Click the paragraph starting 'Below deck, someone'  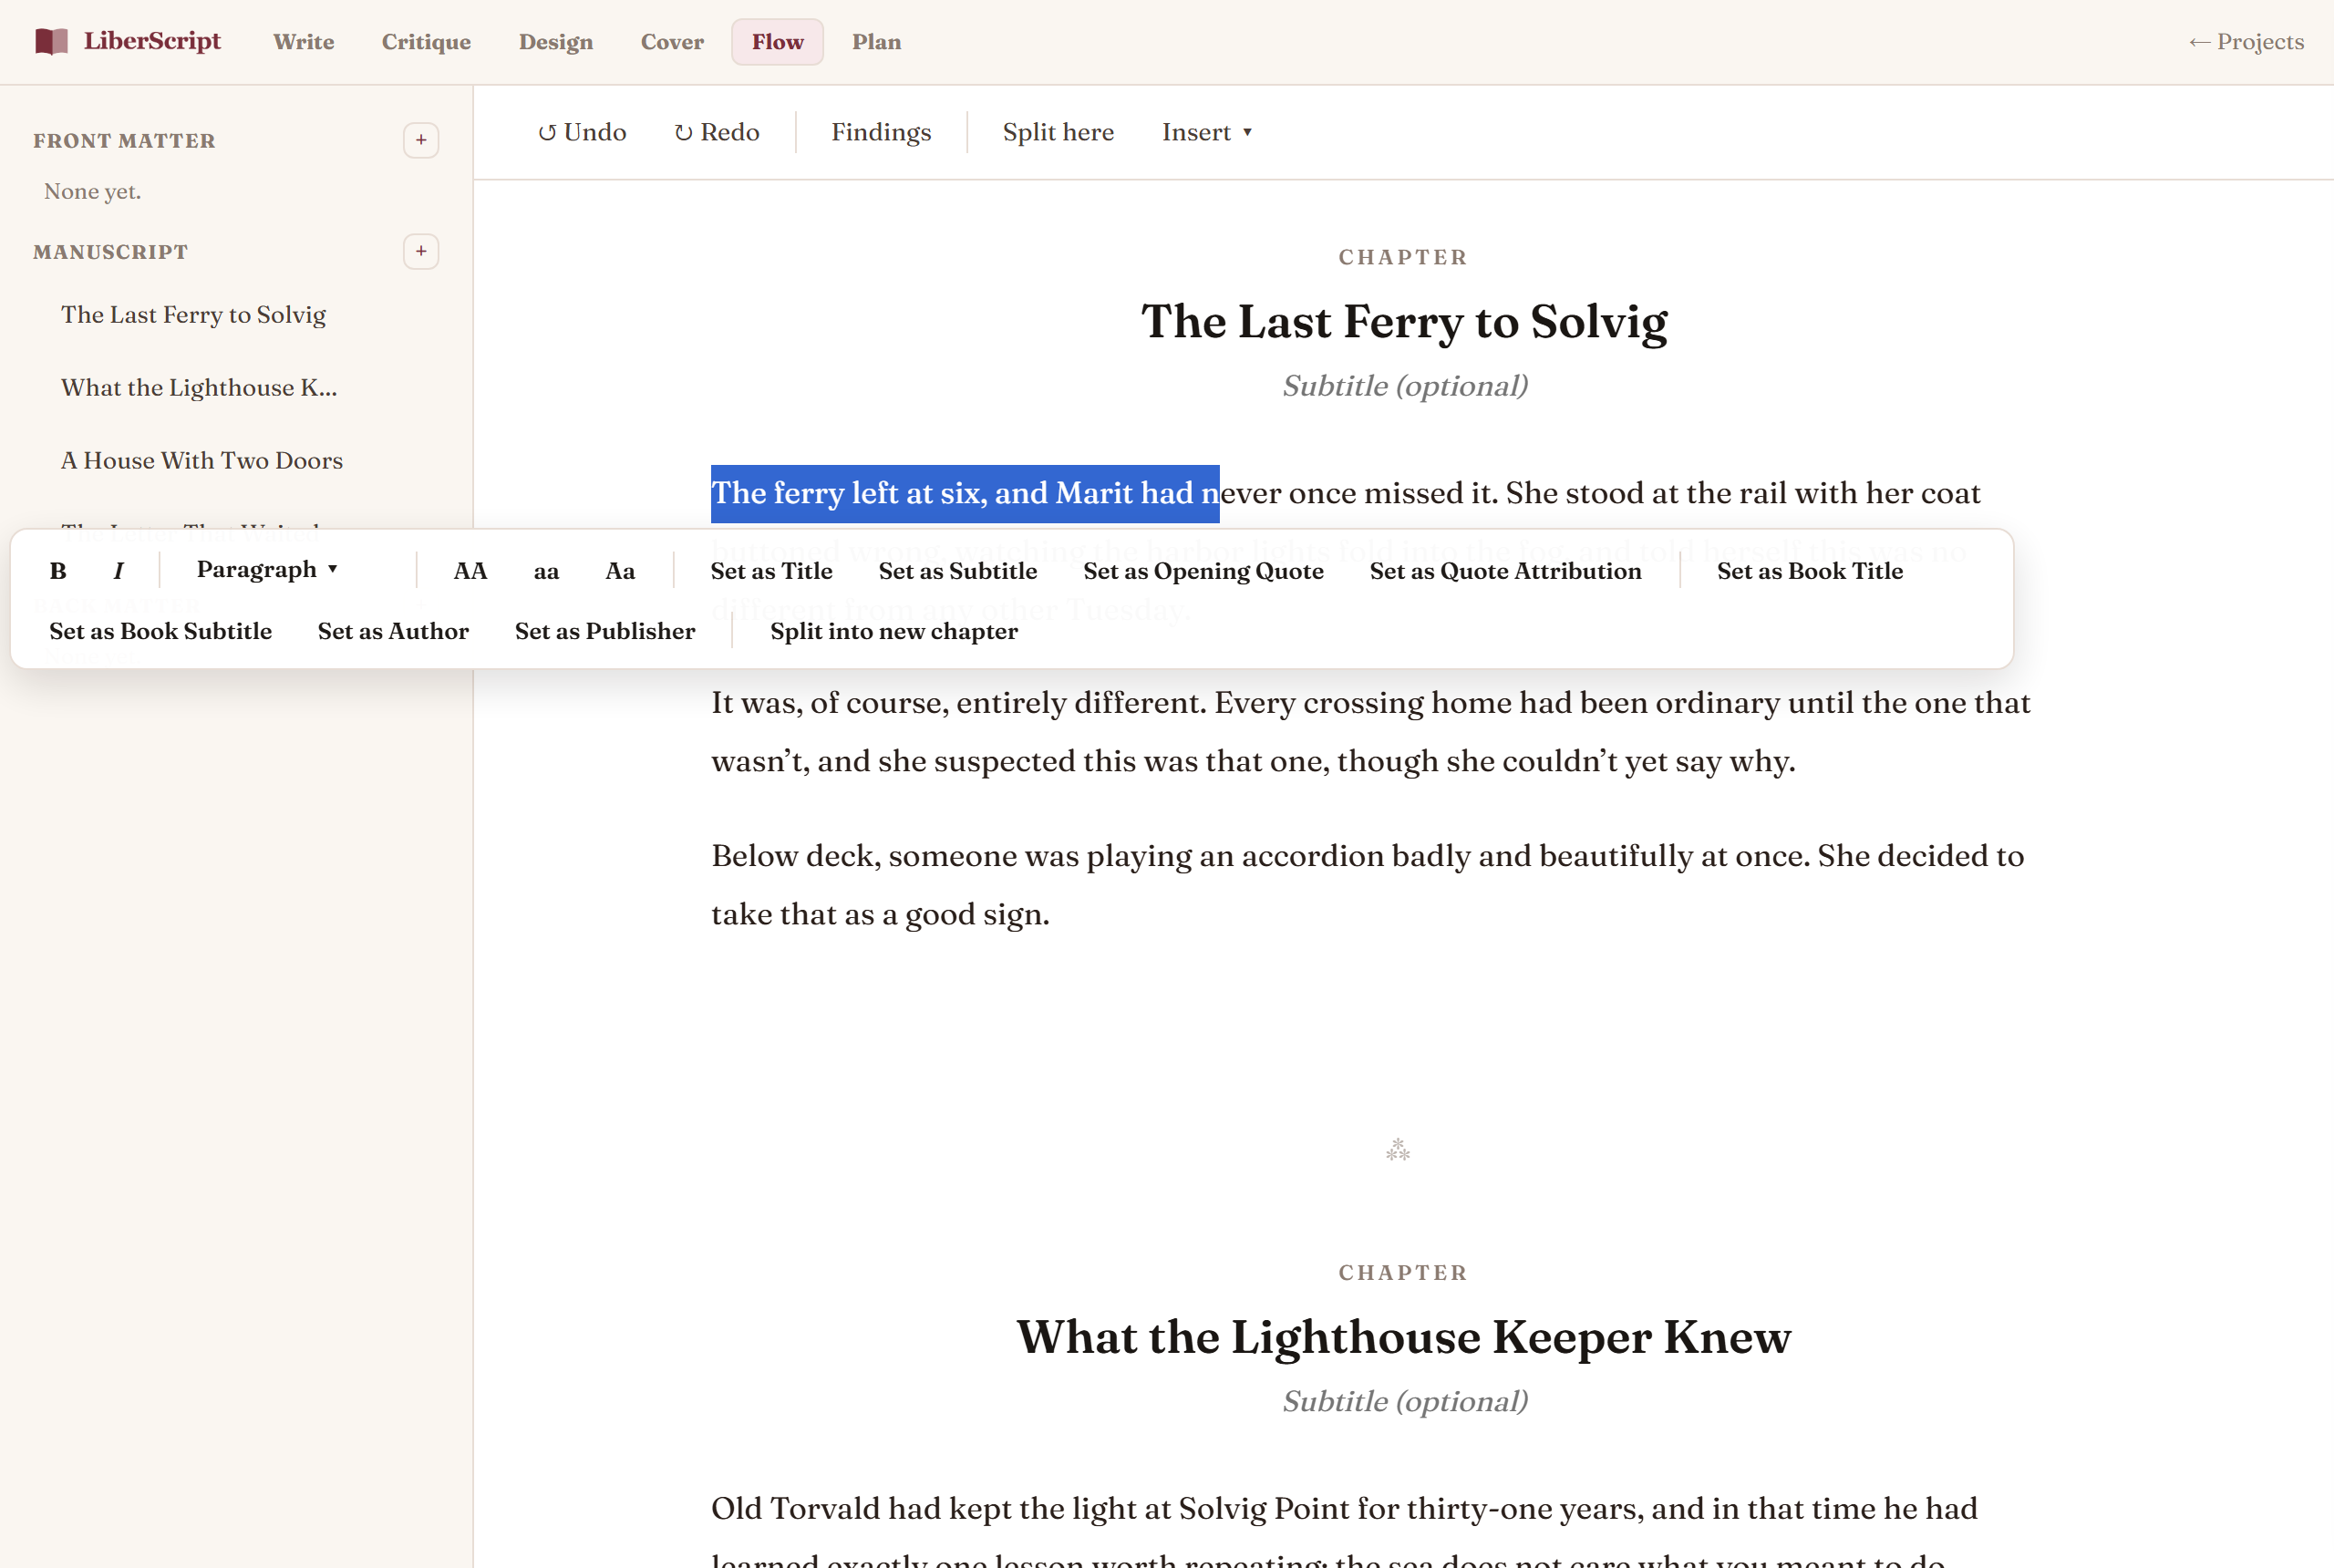[1368, 884]
